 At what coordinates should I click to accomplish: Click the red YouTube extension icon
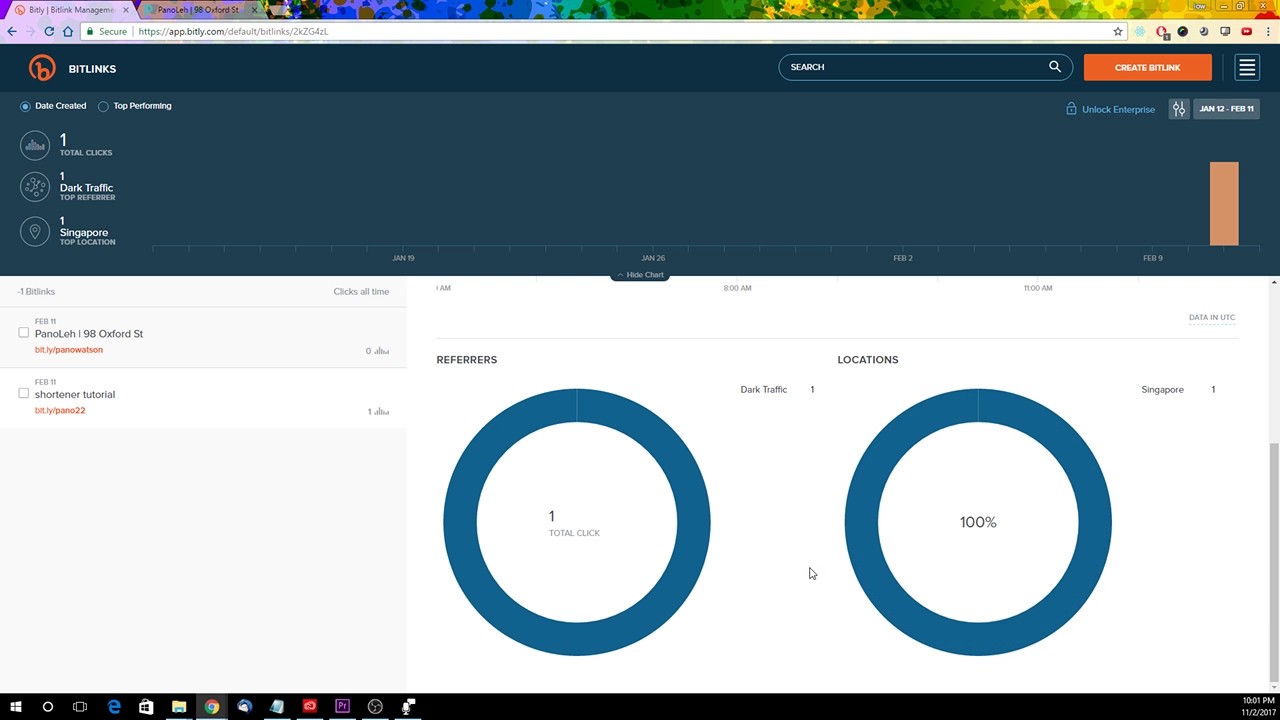tap(1247, 31)
